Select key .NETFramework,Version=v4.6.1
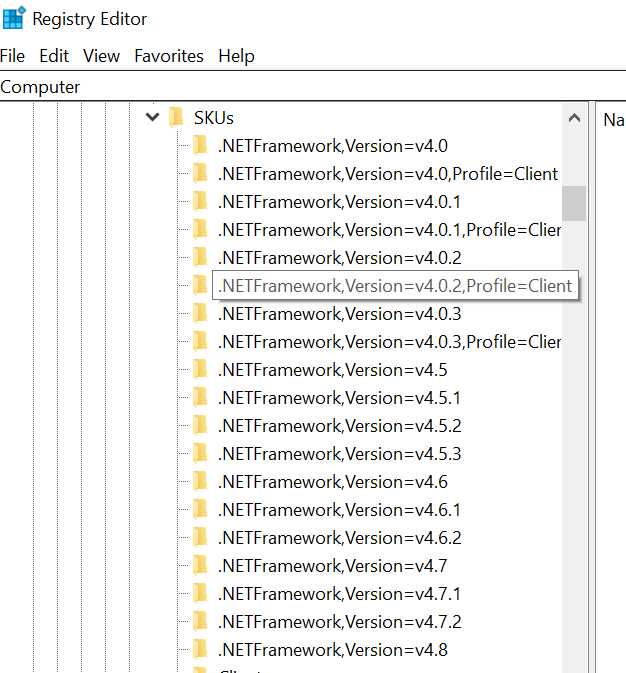Image resolution: width=626 pixels, height=673 pixels. click(339, 510)
